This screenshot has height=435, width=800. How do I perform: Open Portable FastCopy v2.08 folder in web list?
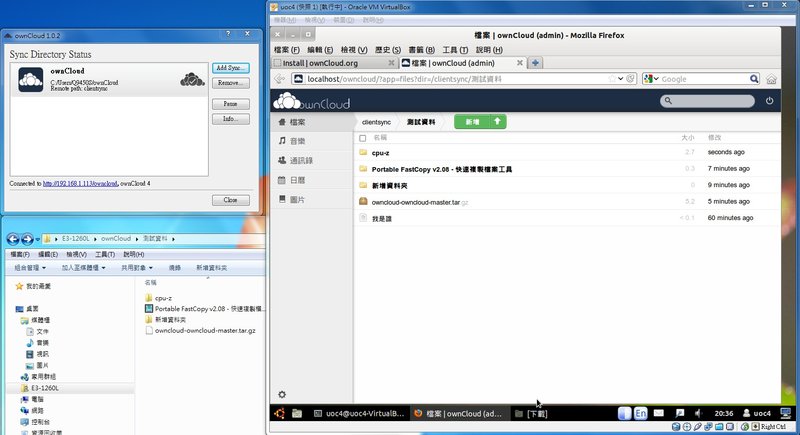pyautogui.click(x=442, y=169)
